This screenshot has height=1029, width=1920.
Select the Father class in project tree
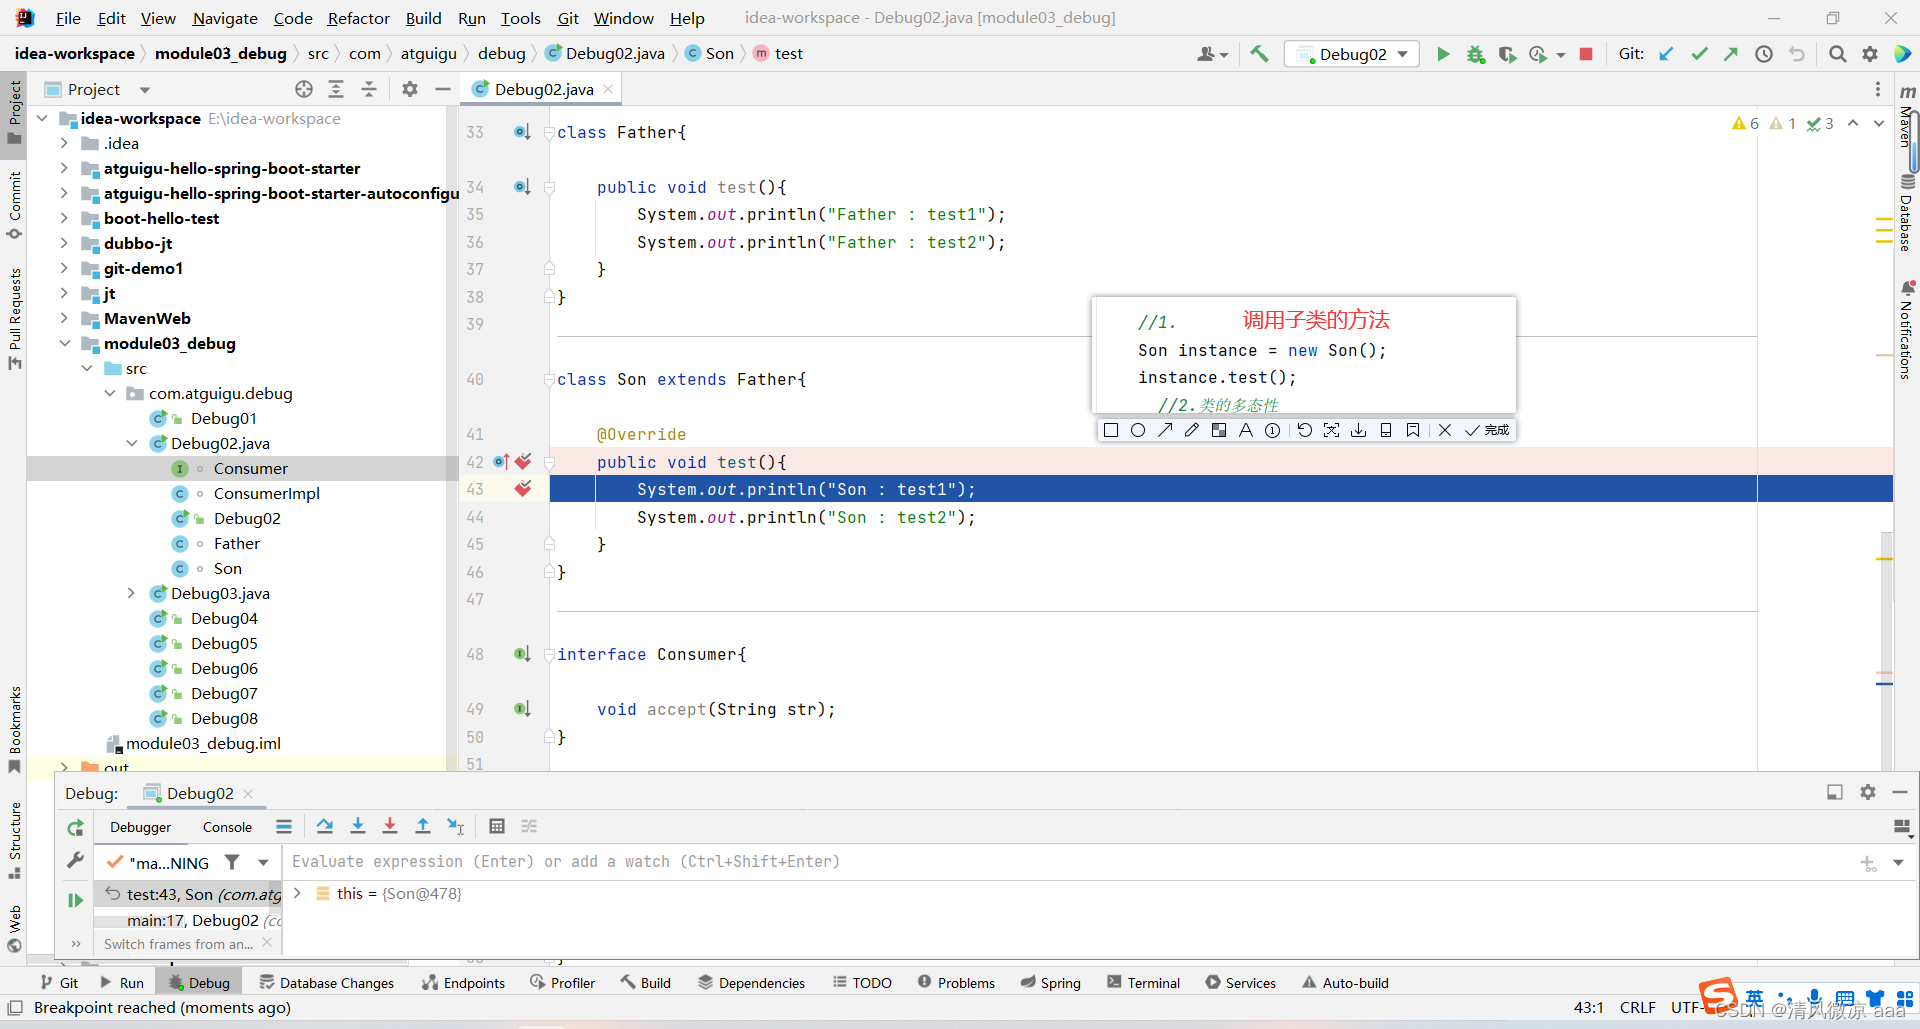coord(237,543)
